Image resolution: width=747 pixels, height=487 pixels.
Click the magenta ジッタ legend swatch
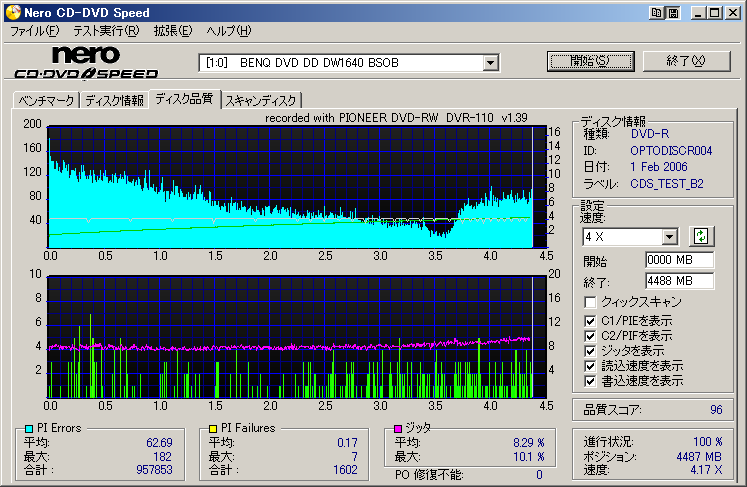click(398, 428)
